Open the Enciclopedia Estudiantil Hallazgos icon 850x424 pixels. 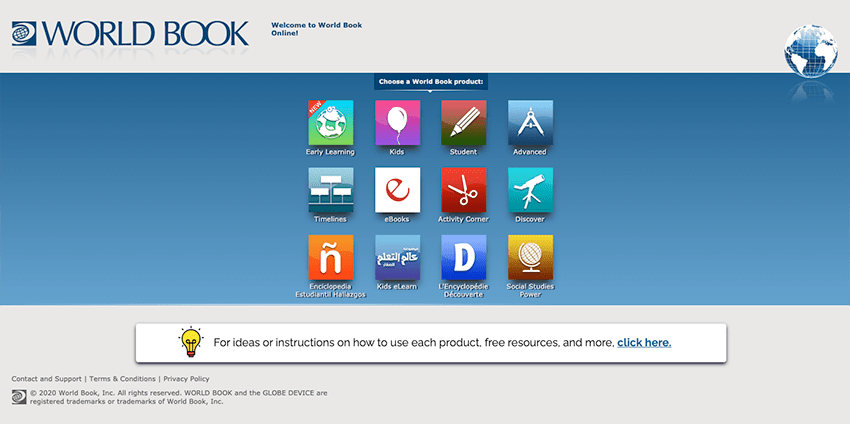331,257
